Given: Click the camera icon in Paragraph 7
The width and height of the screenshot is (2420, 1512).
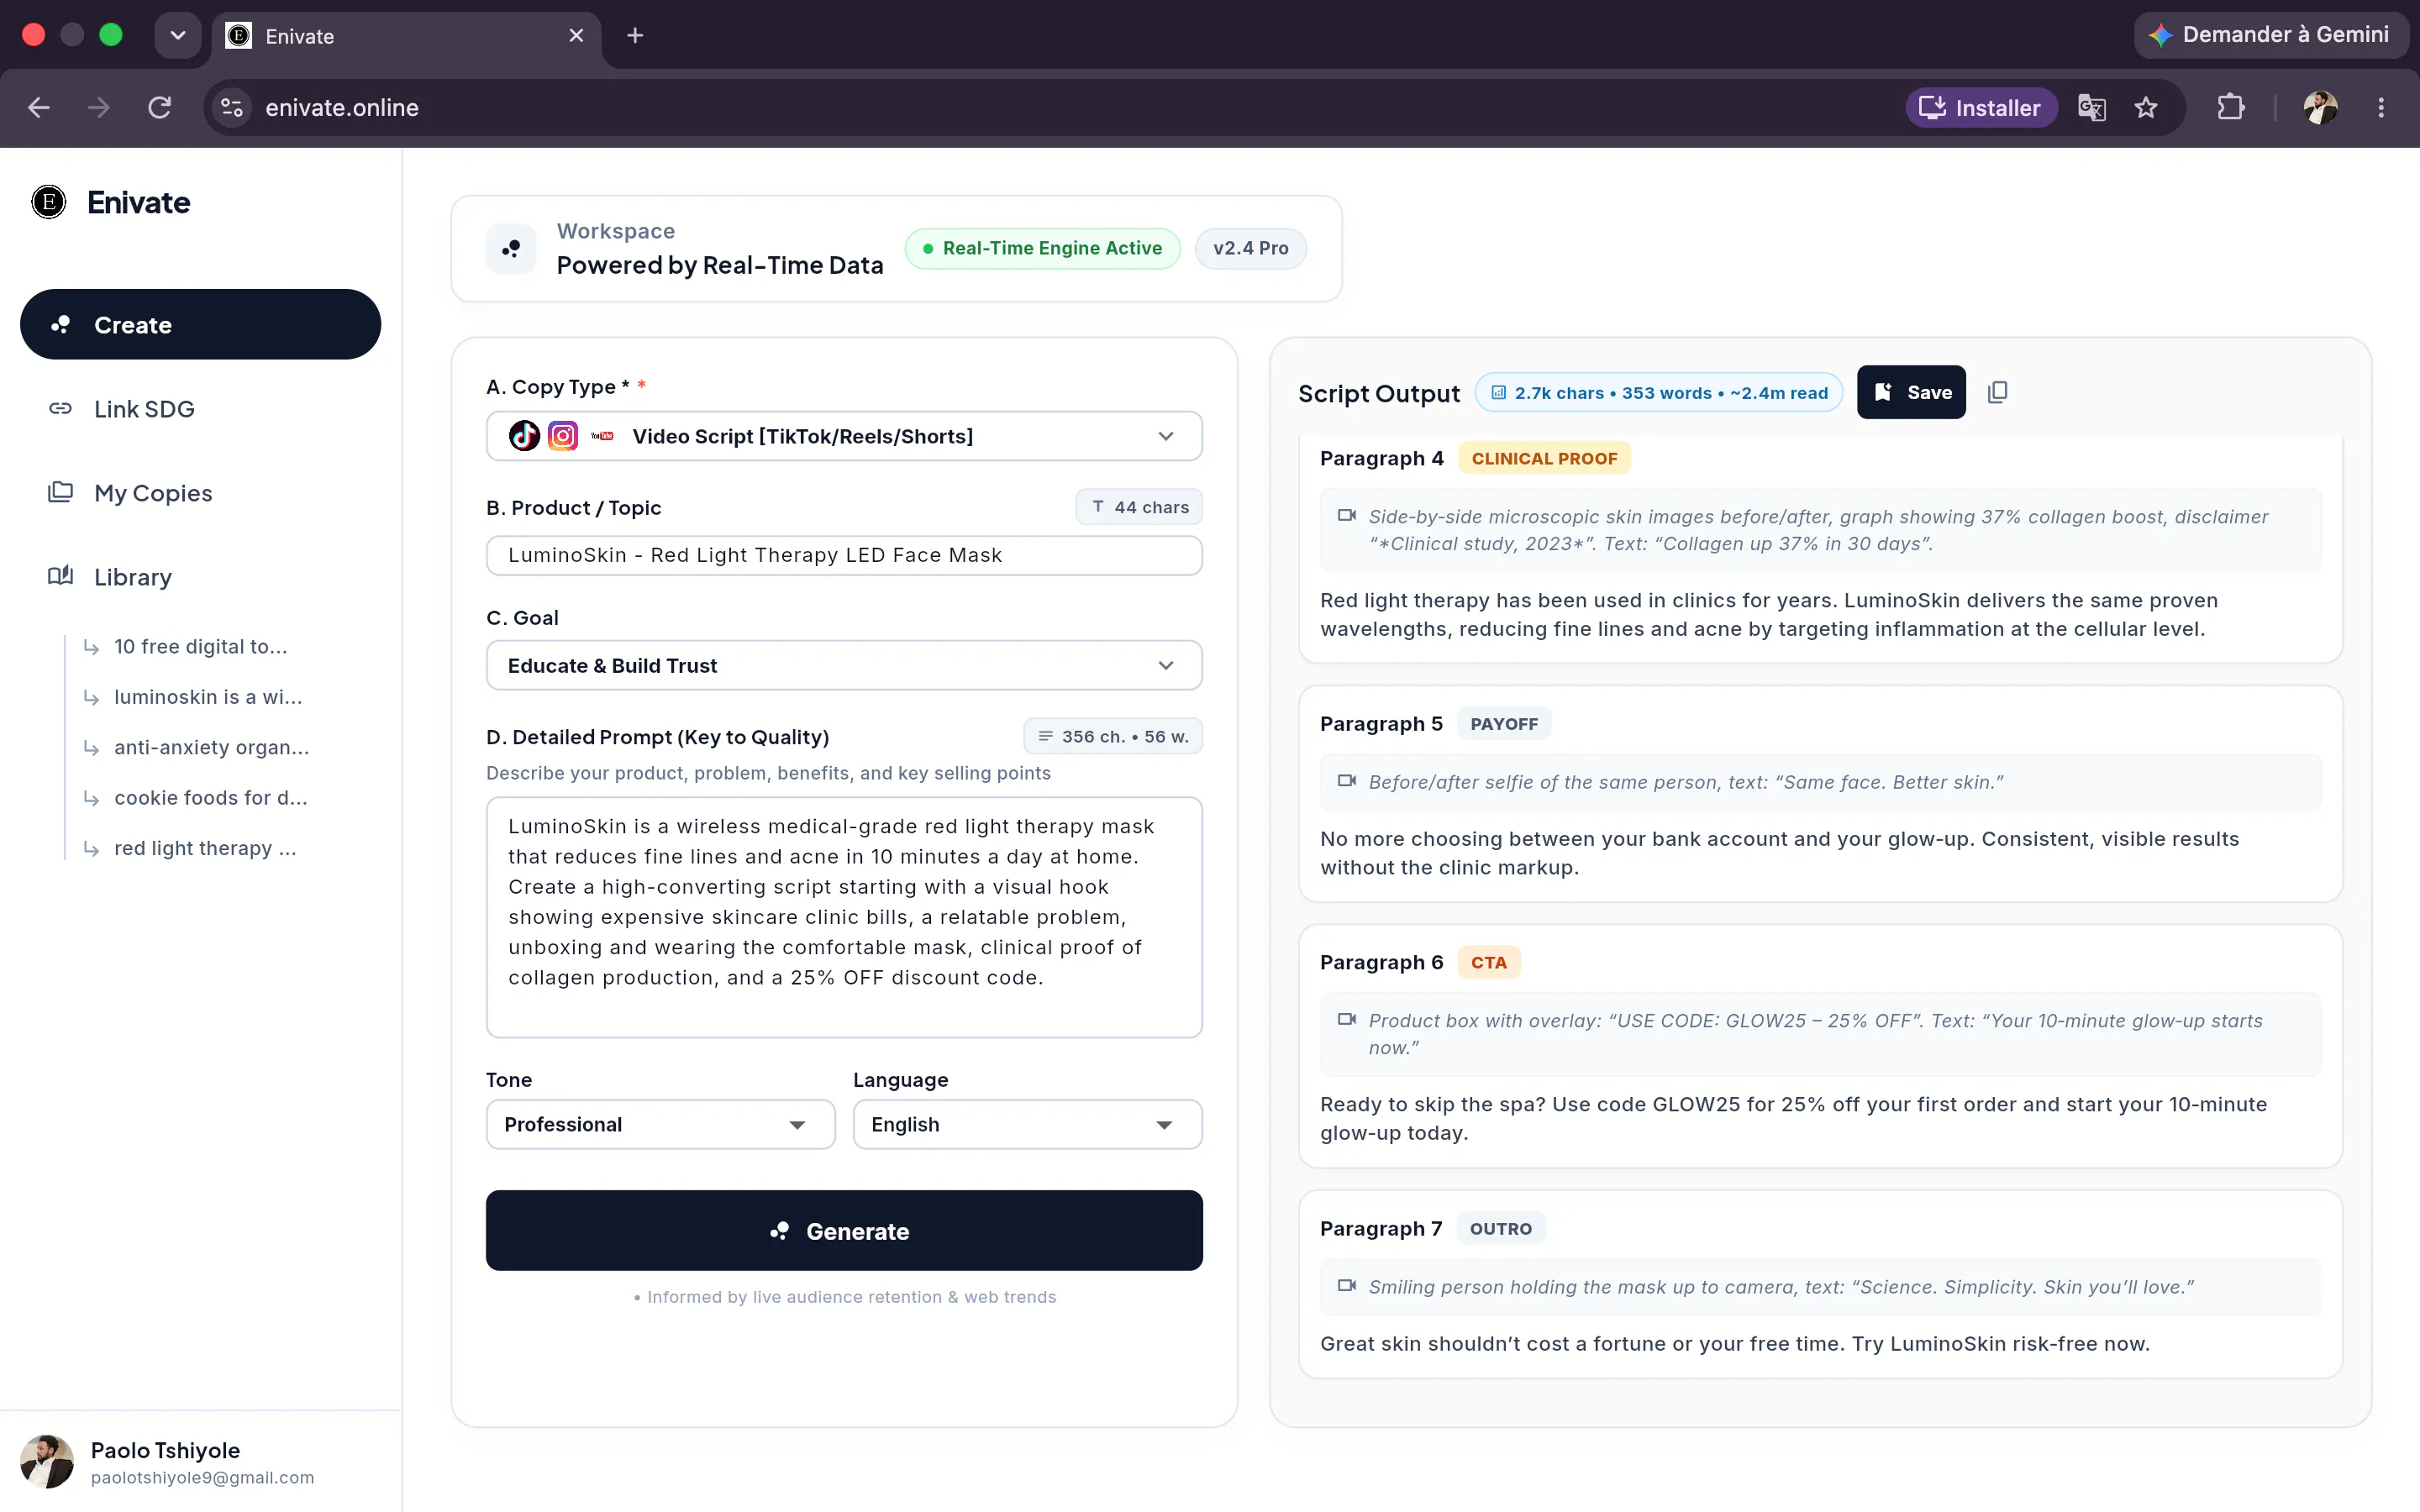Looking at the screenshot, I should [x=1347, y=1286].
